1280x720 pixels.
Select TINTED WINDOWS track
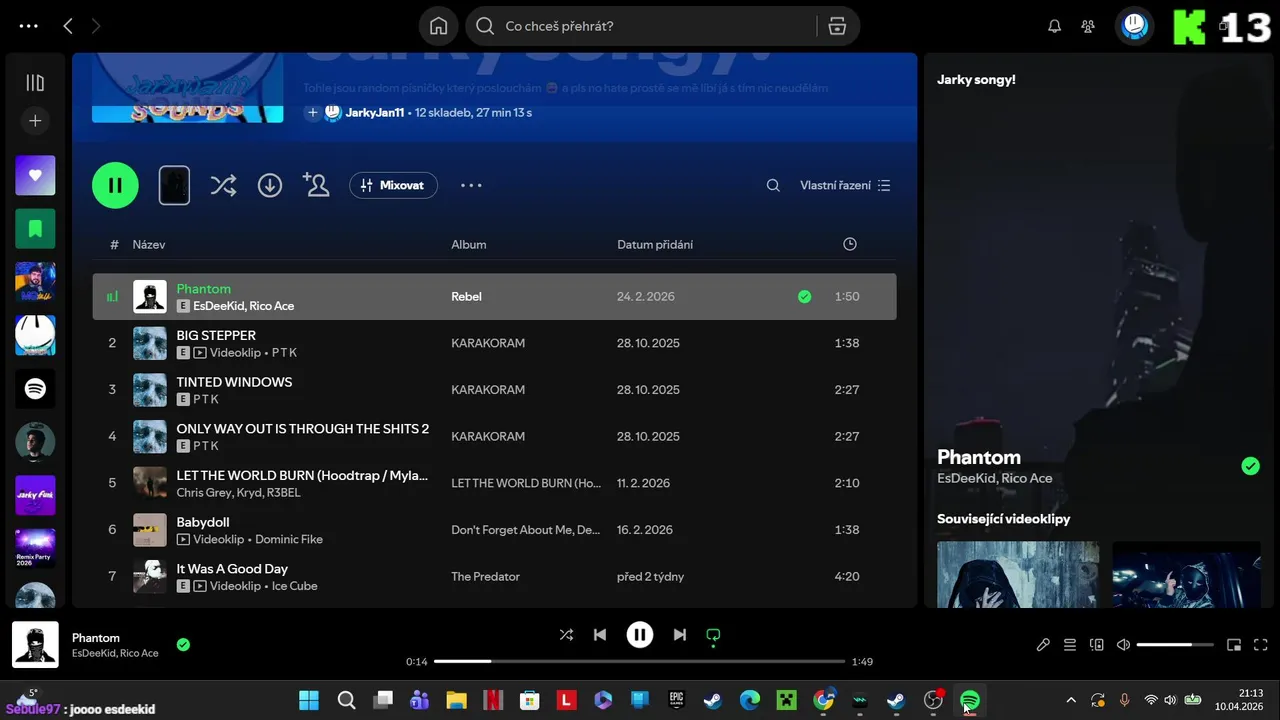(494, 389)
